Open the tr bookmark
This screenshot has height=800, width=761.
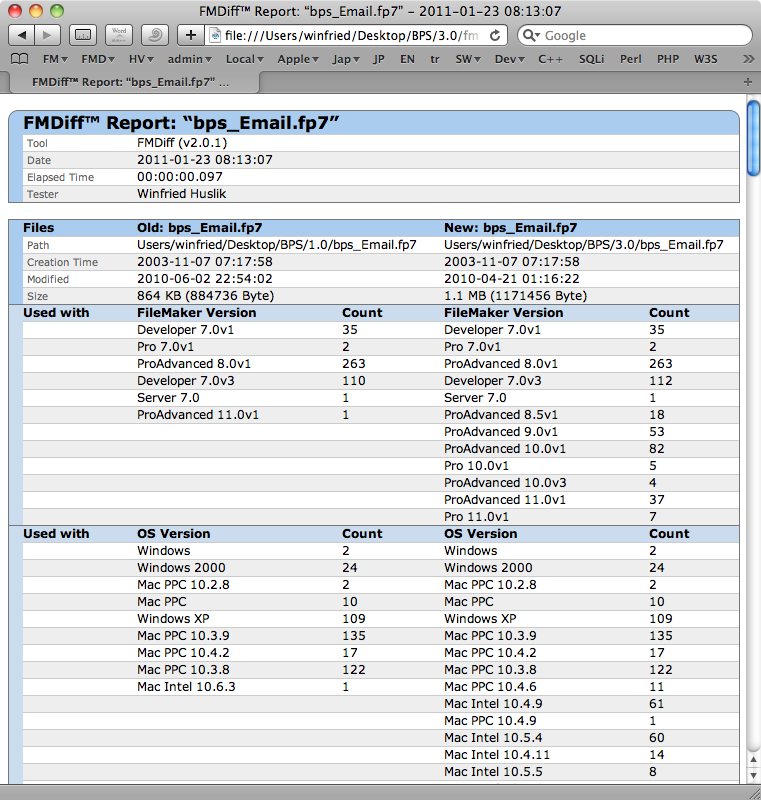pos(435,59)
